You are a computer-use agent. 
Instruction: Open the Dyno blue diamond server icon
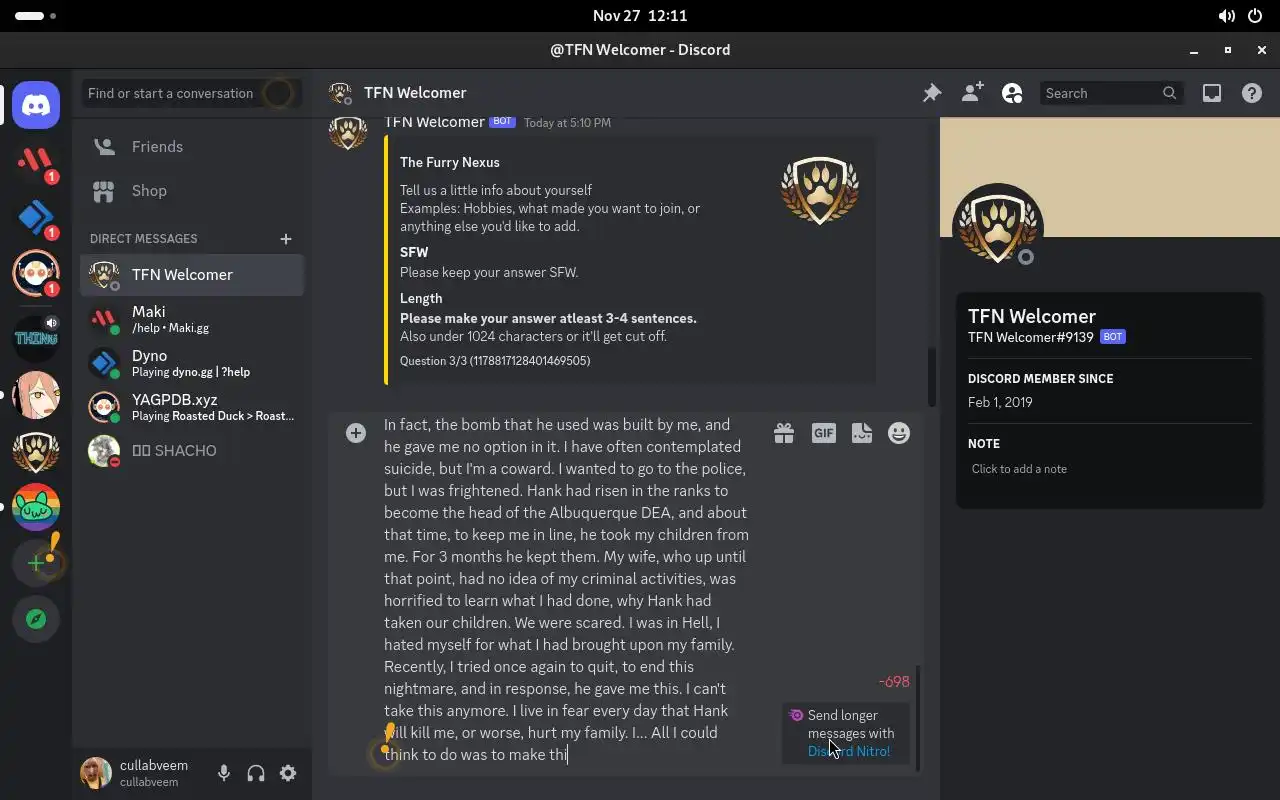36,216
